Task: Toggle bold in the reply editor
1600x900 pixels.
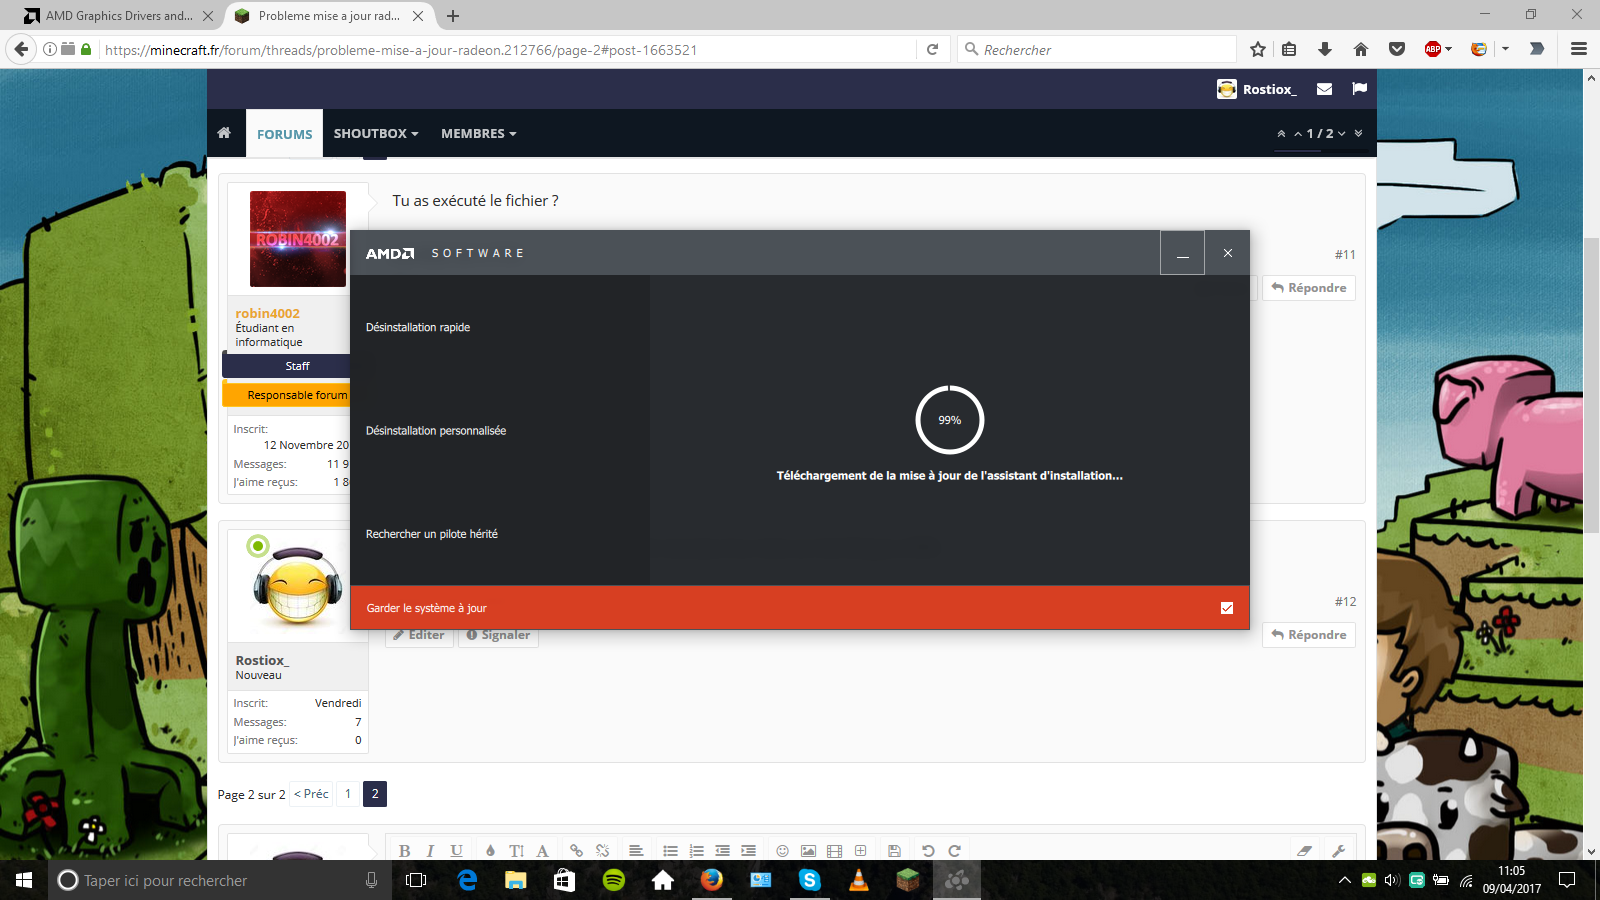Action: click(404, 851)
